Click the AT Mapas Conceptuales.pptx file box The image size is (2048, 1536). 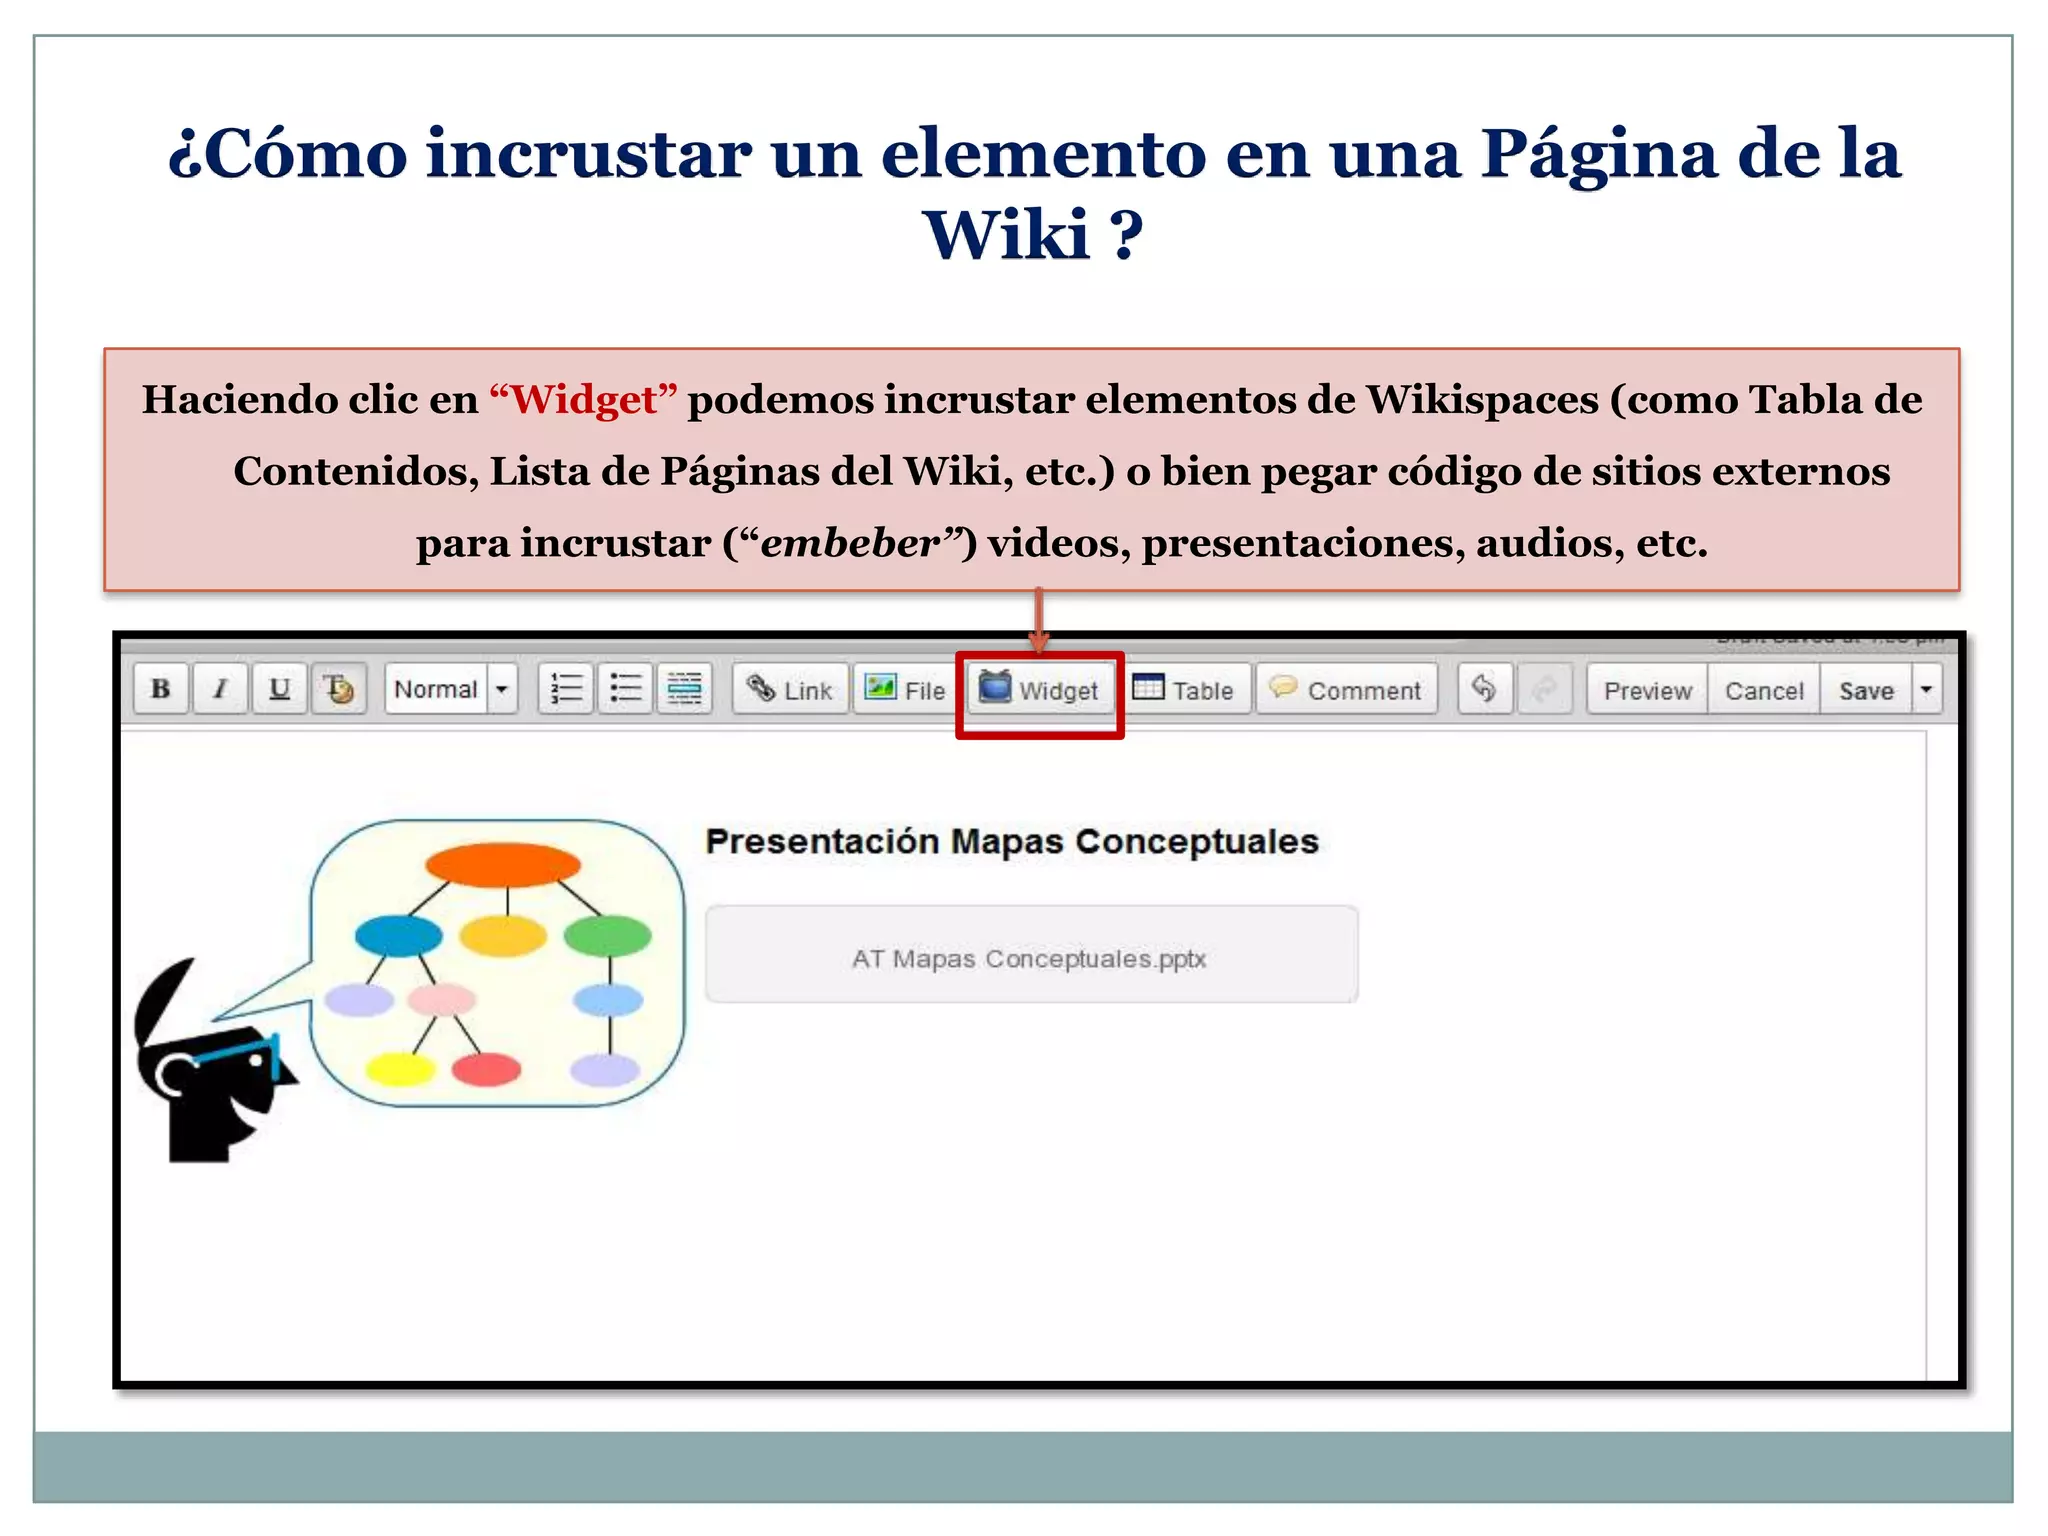(x=1031, y=955)
